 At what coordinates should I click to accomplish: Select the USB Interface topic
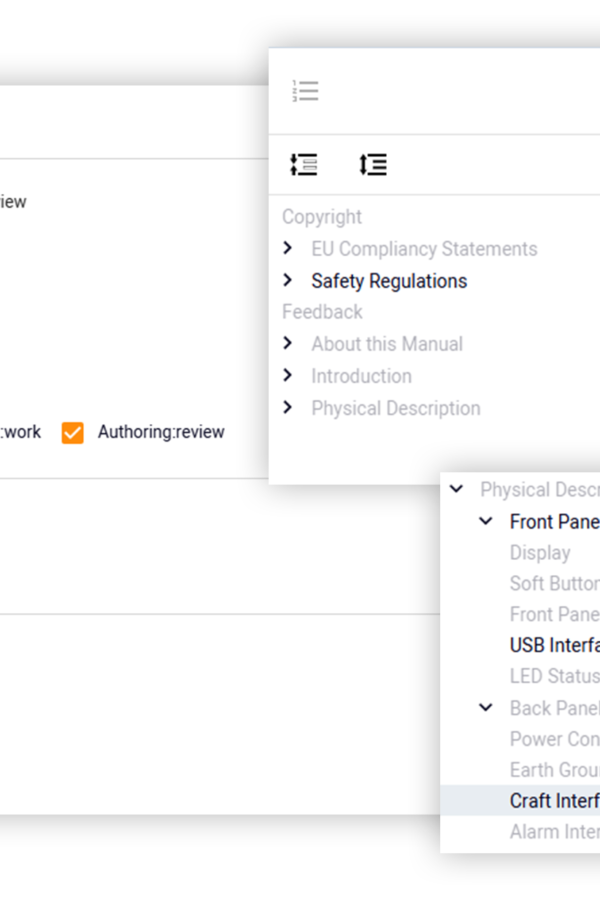(x=555, y=645)
